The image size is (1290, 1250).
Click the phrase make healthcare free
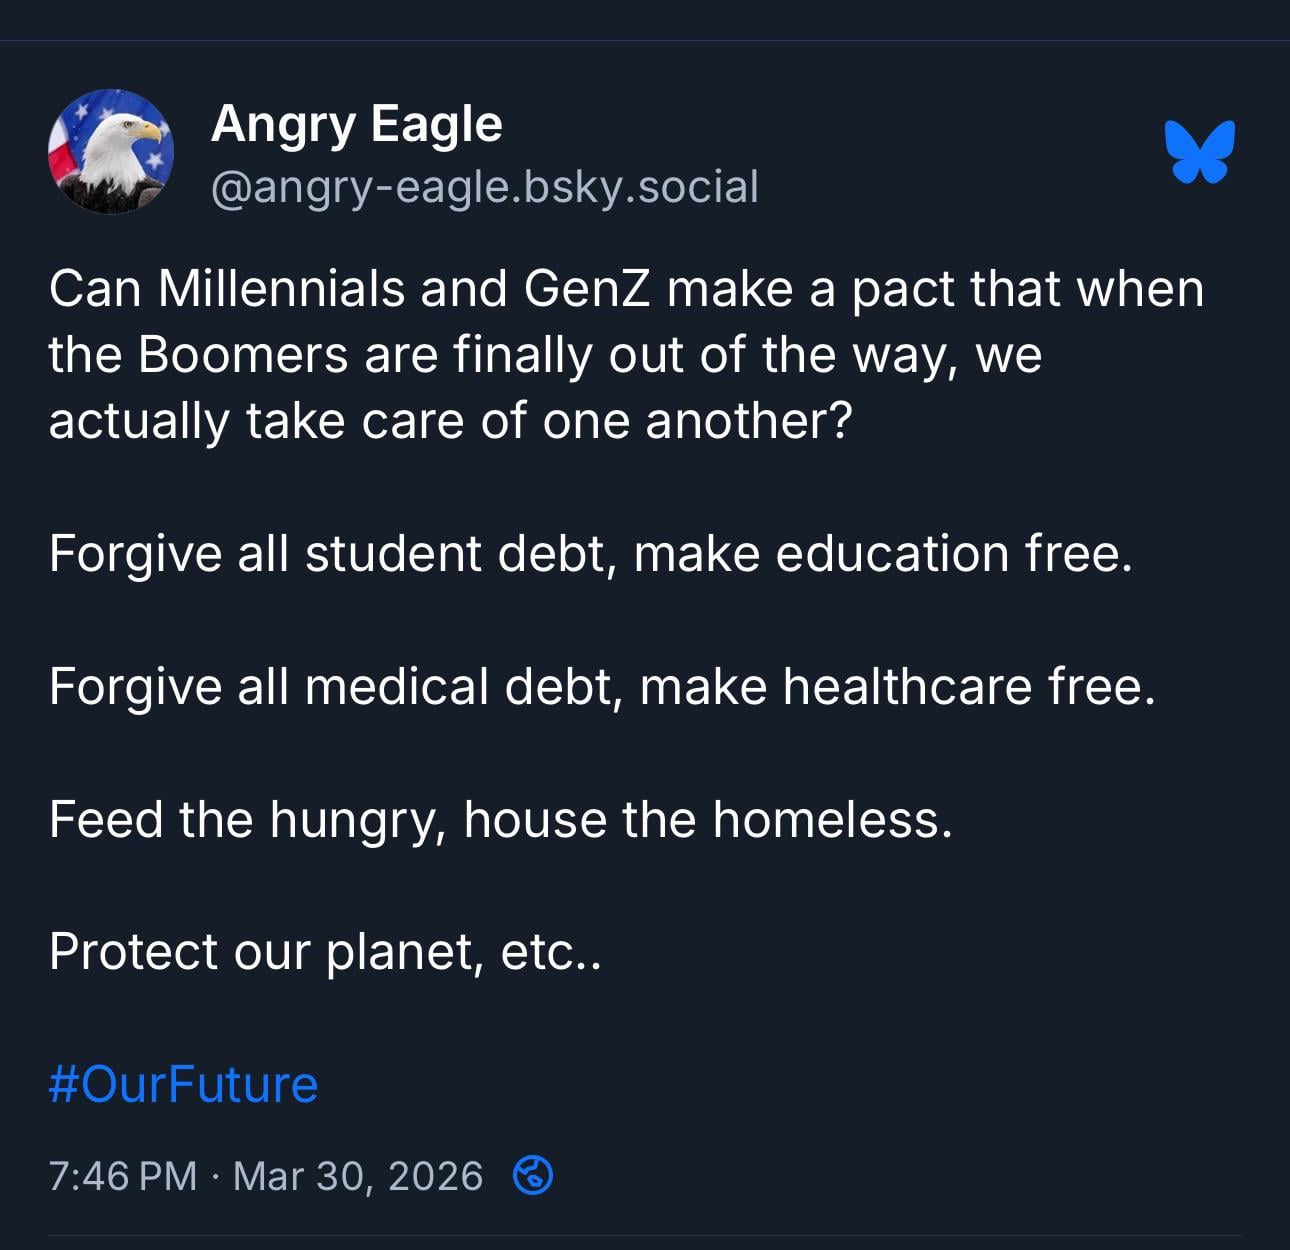pyautogui.click(x=897, y=687)
